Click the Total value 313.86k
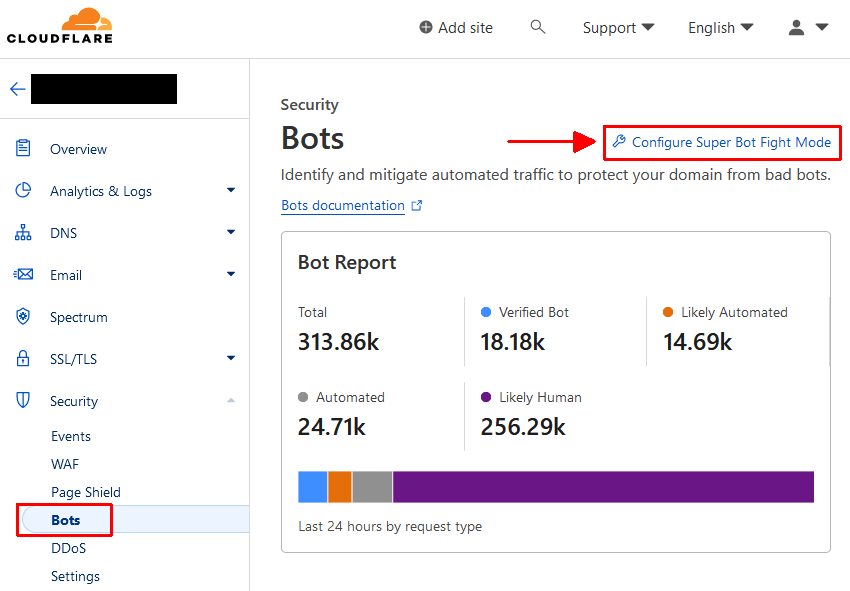850x591 pixels. click(x=338, y=342)
